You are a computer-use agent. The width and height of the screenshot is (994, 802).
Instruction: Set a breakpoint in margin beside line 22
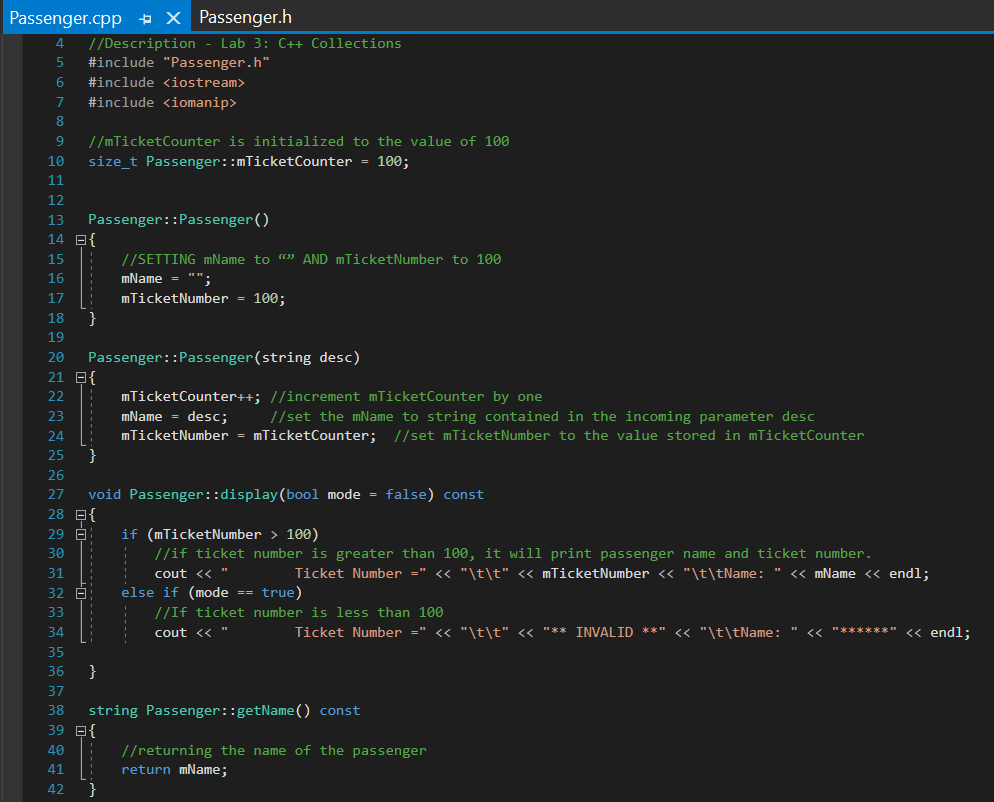pyautogui.click(x=12, y=396)
